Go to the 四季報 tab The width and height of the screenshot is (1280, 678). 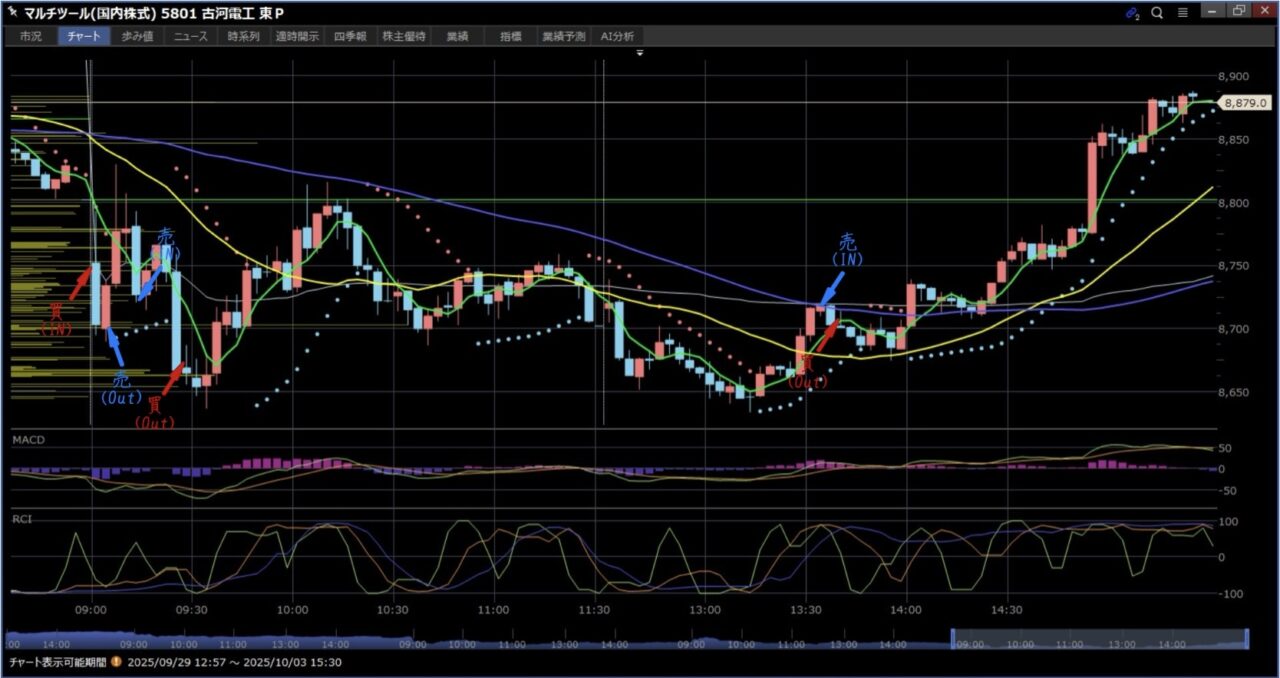350,36
